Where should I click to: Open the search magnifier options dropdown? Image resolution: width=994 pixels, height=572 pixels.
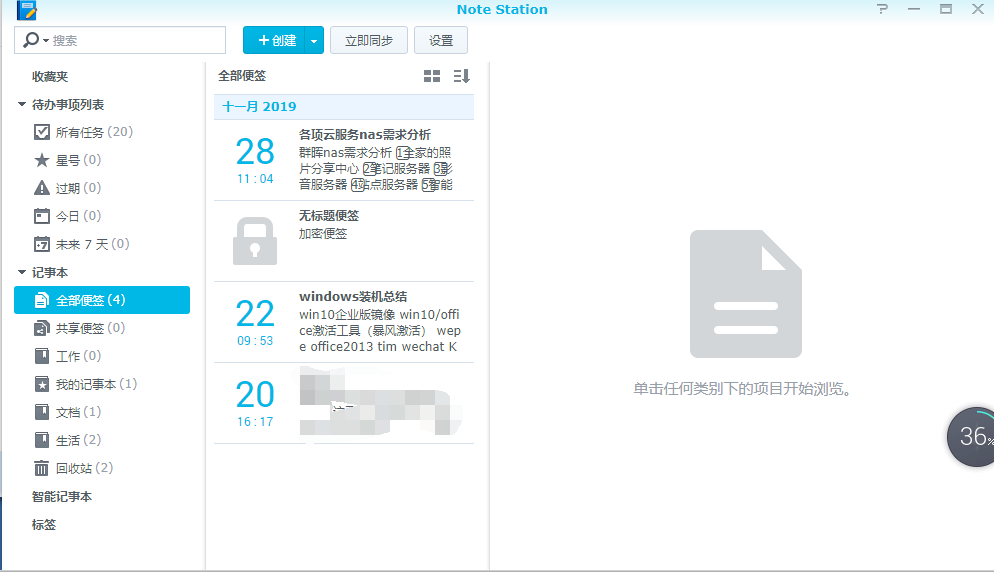tap(37, 40)
